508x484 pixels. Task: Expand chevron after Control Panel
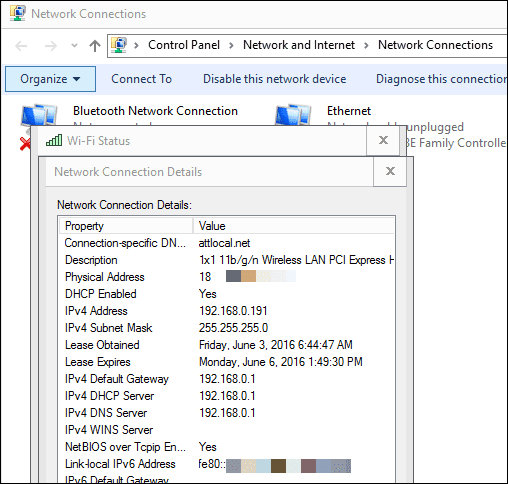point(231,45)
